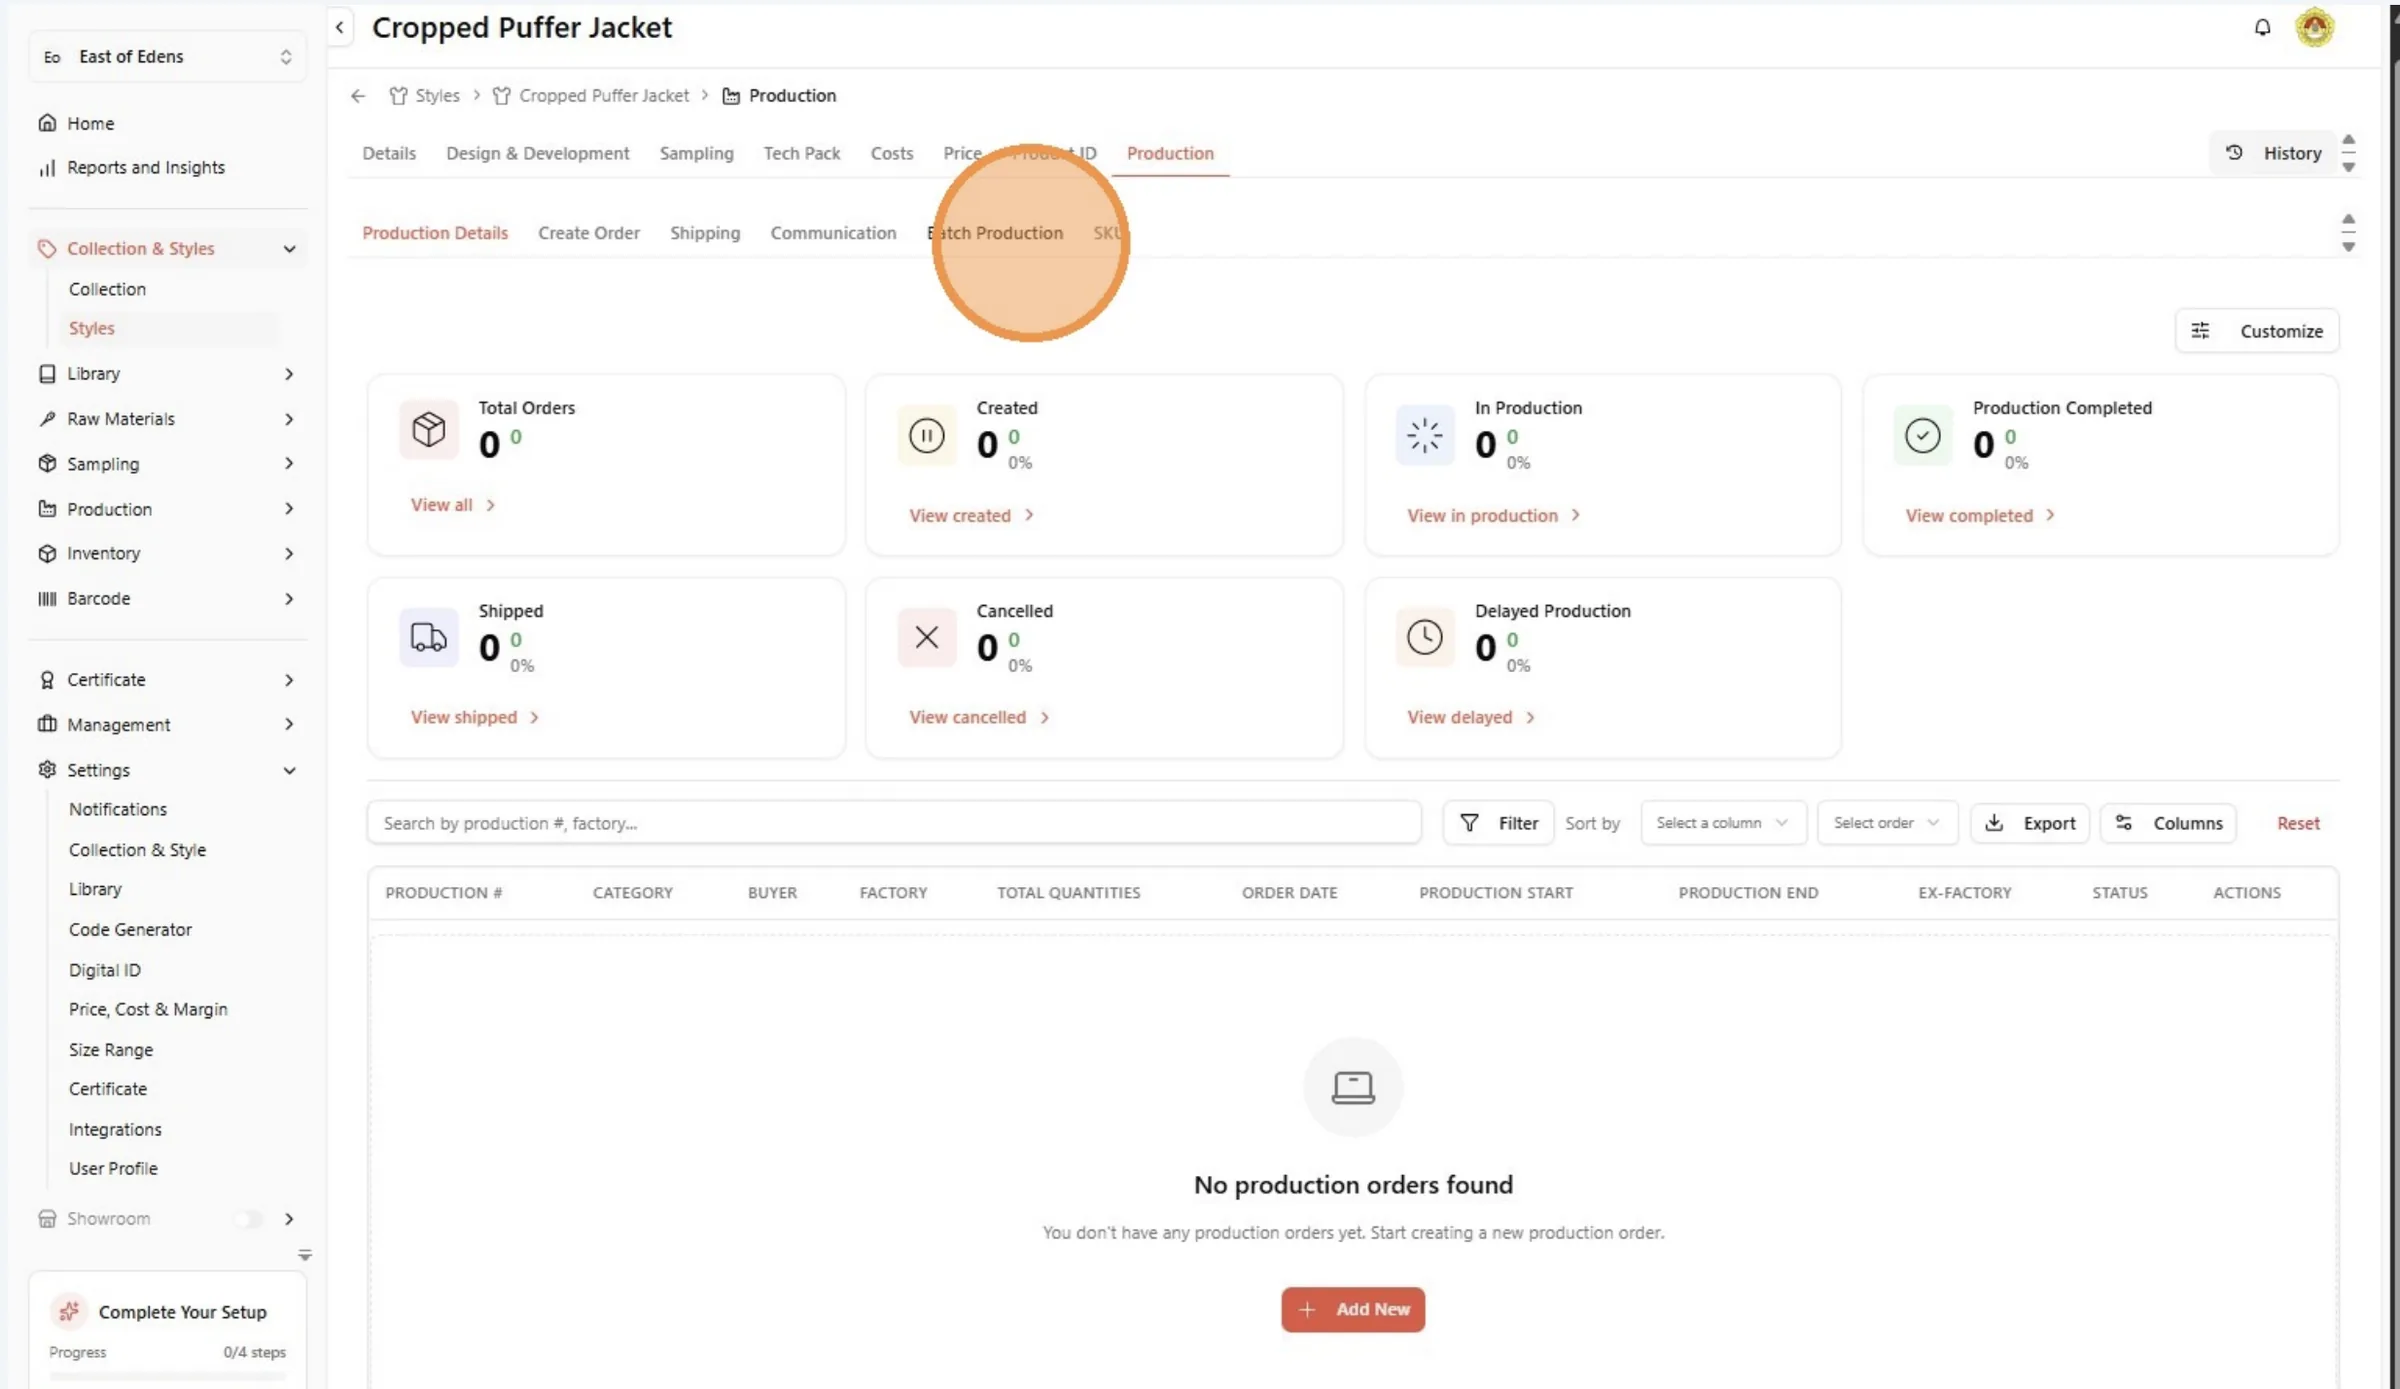Click the empty-state laptop icon
This screenshot has width=2400, height=1389.
click(1353, 1087)
